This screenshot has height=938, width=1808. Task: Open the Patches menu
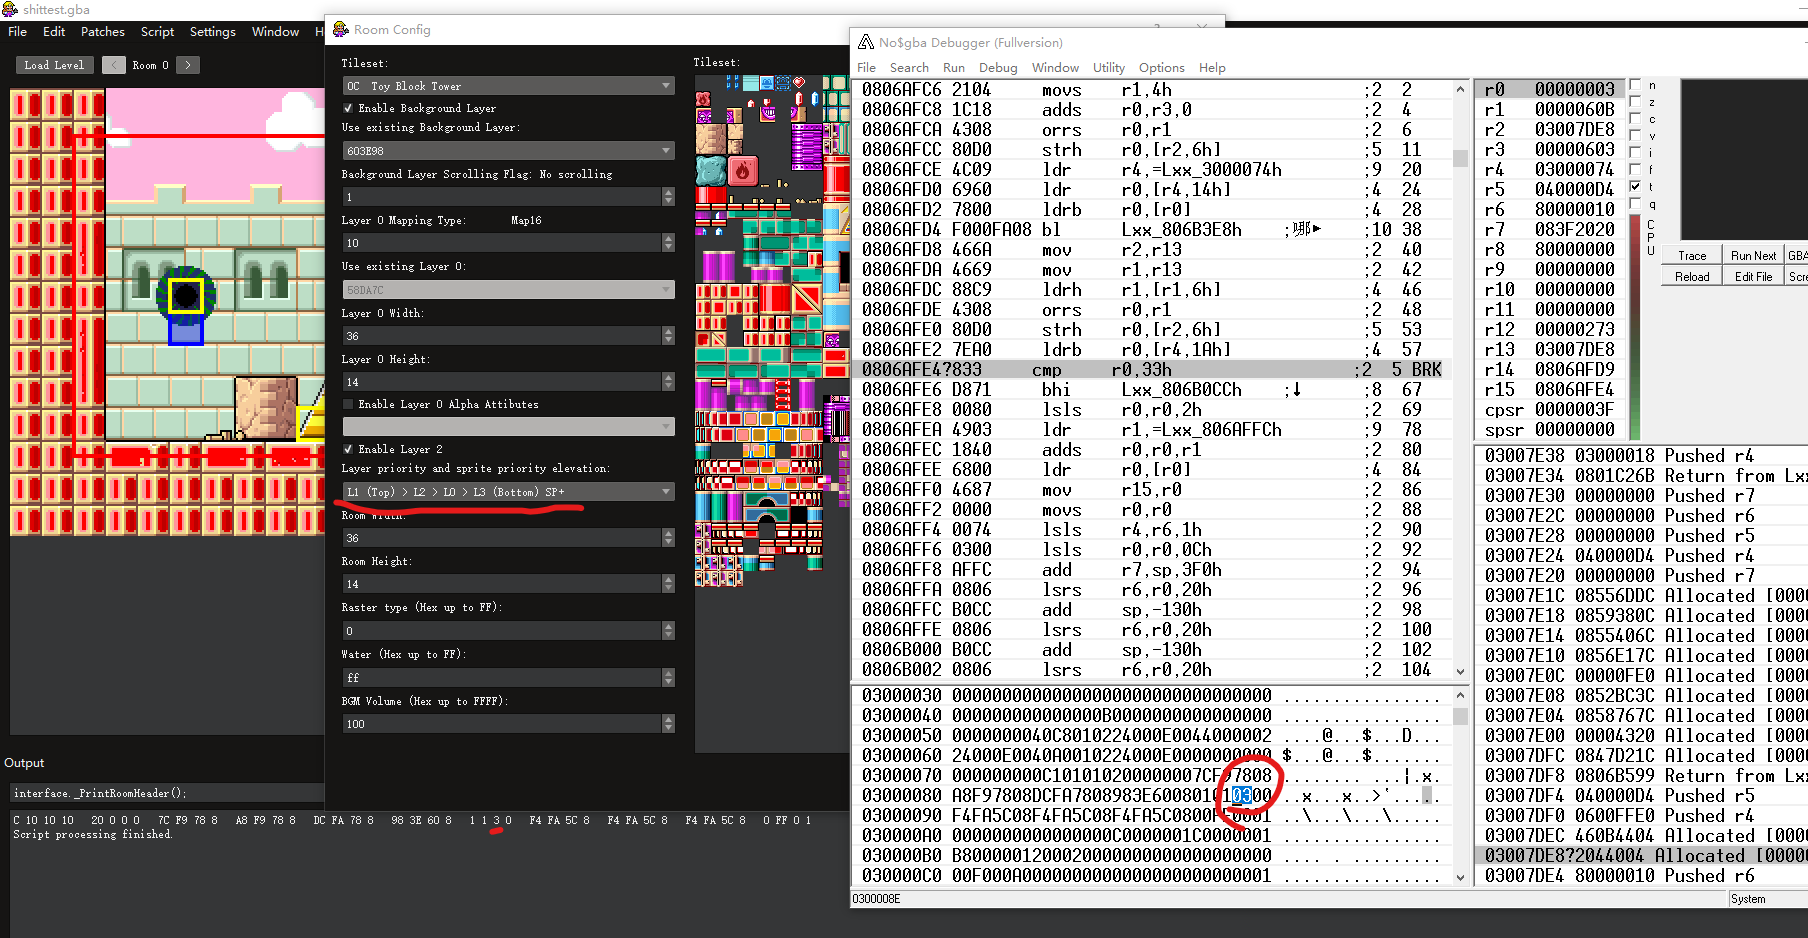pyautogui.click(x=102, y=31)
